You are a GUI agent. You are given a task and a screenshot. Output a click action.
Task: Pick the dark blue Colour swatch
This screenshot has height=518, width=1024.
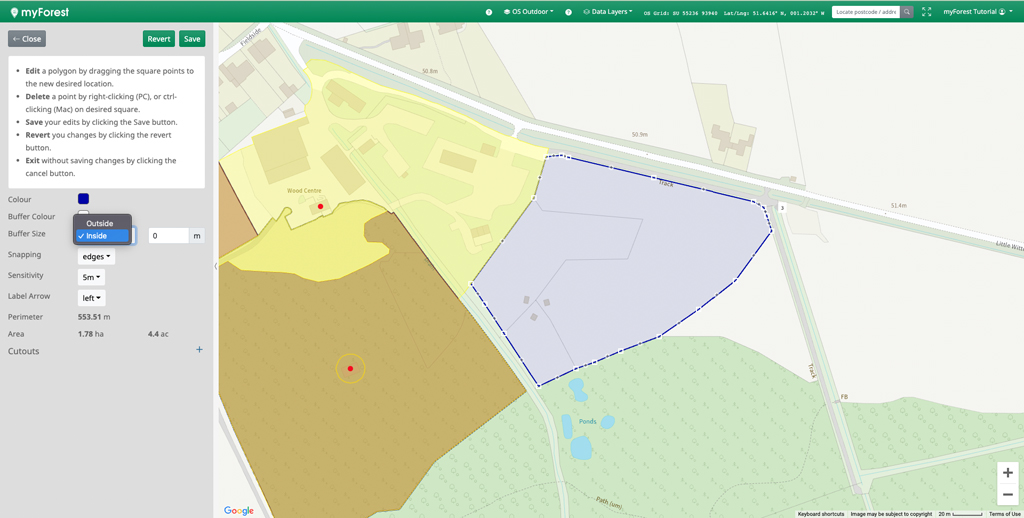[83, 199]
